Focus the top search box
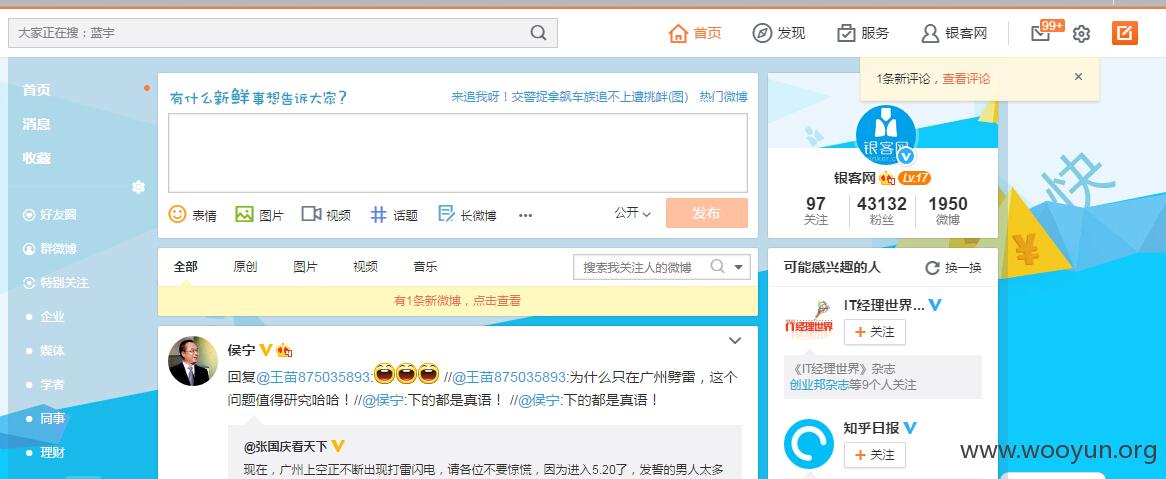The width and height of the screenshot is (1166, 479). point(283,33)
